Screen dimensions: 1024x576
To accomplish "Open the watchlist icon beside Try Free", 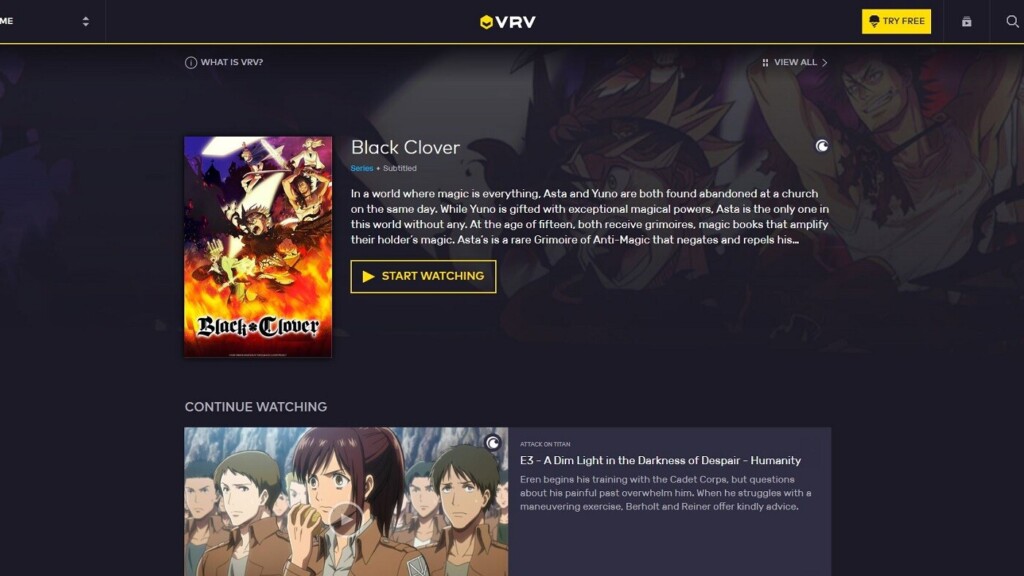I will 967,22.
